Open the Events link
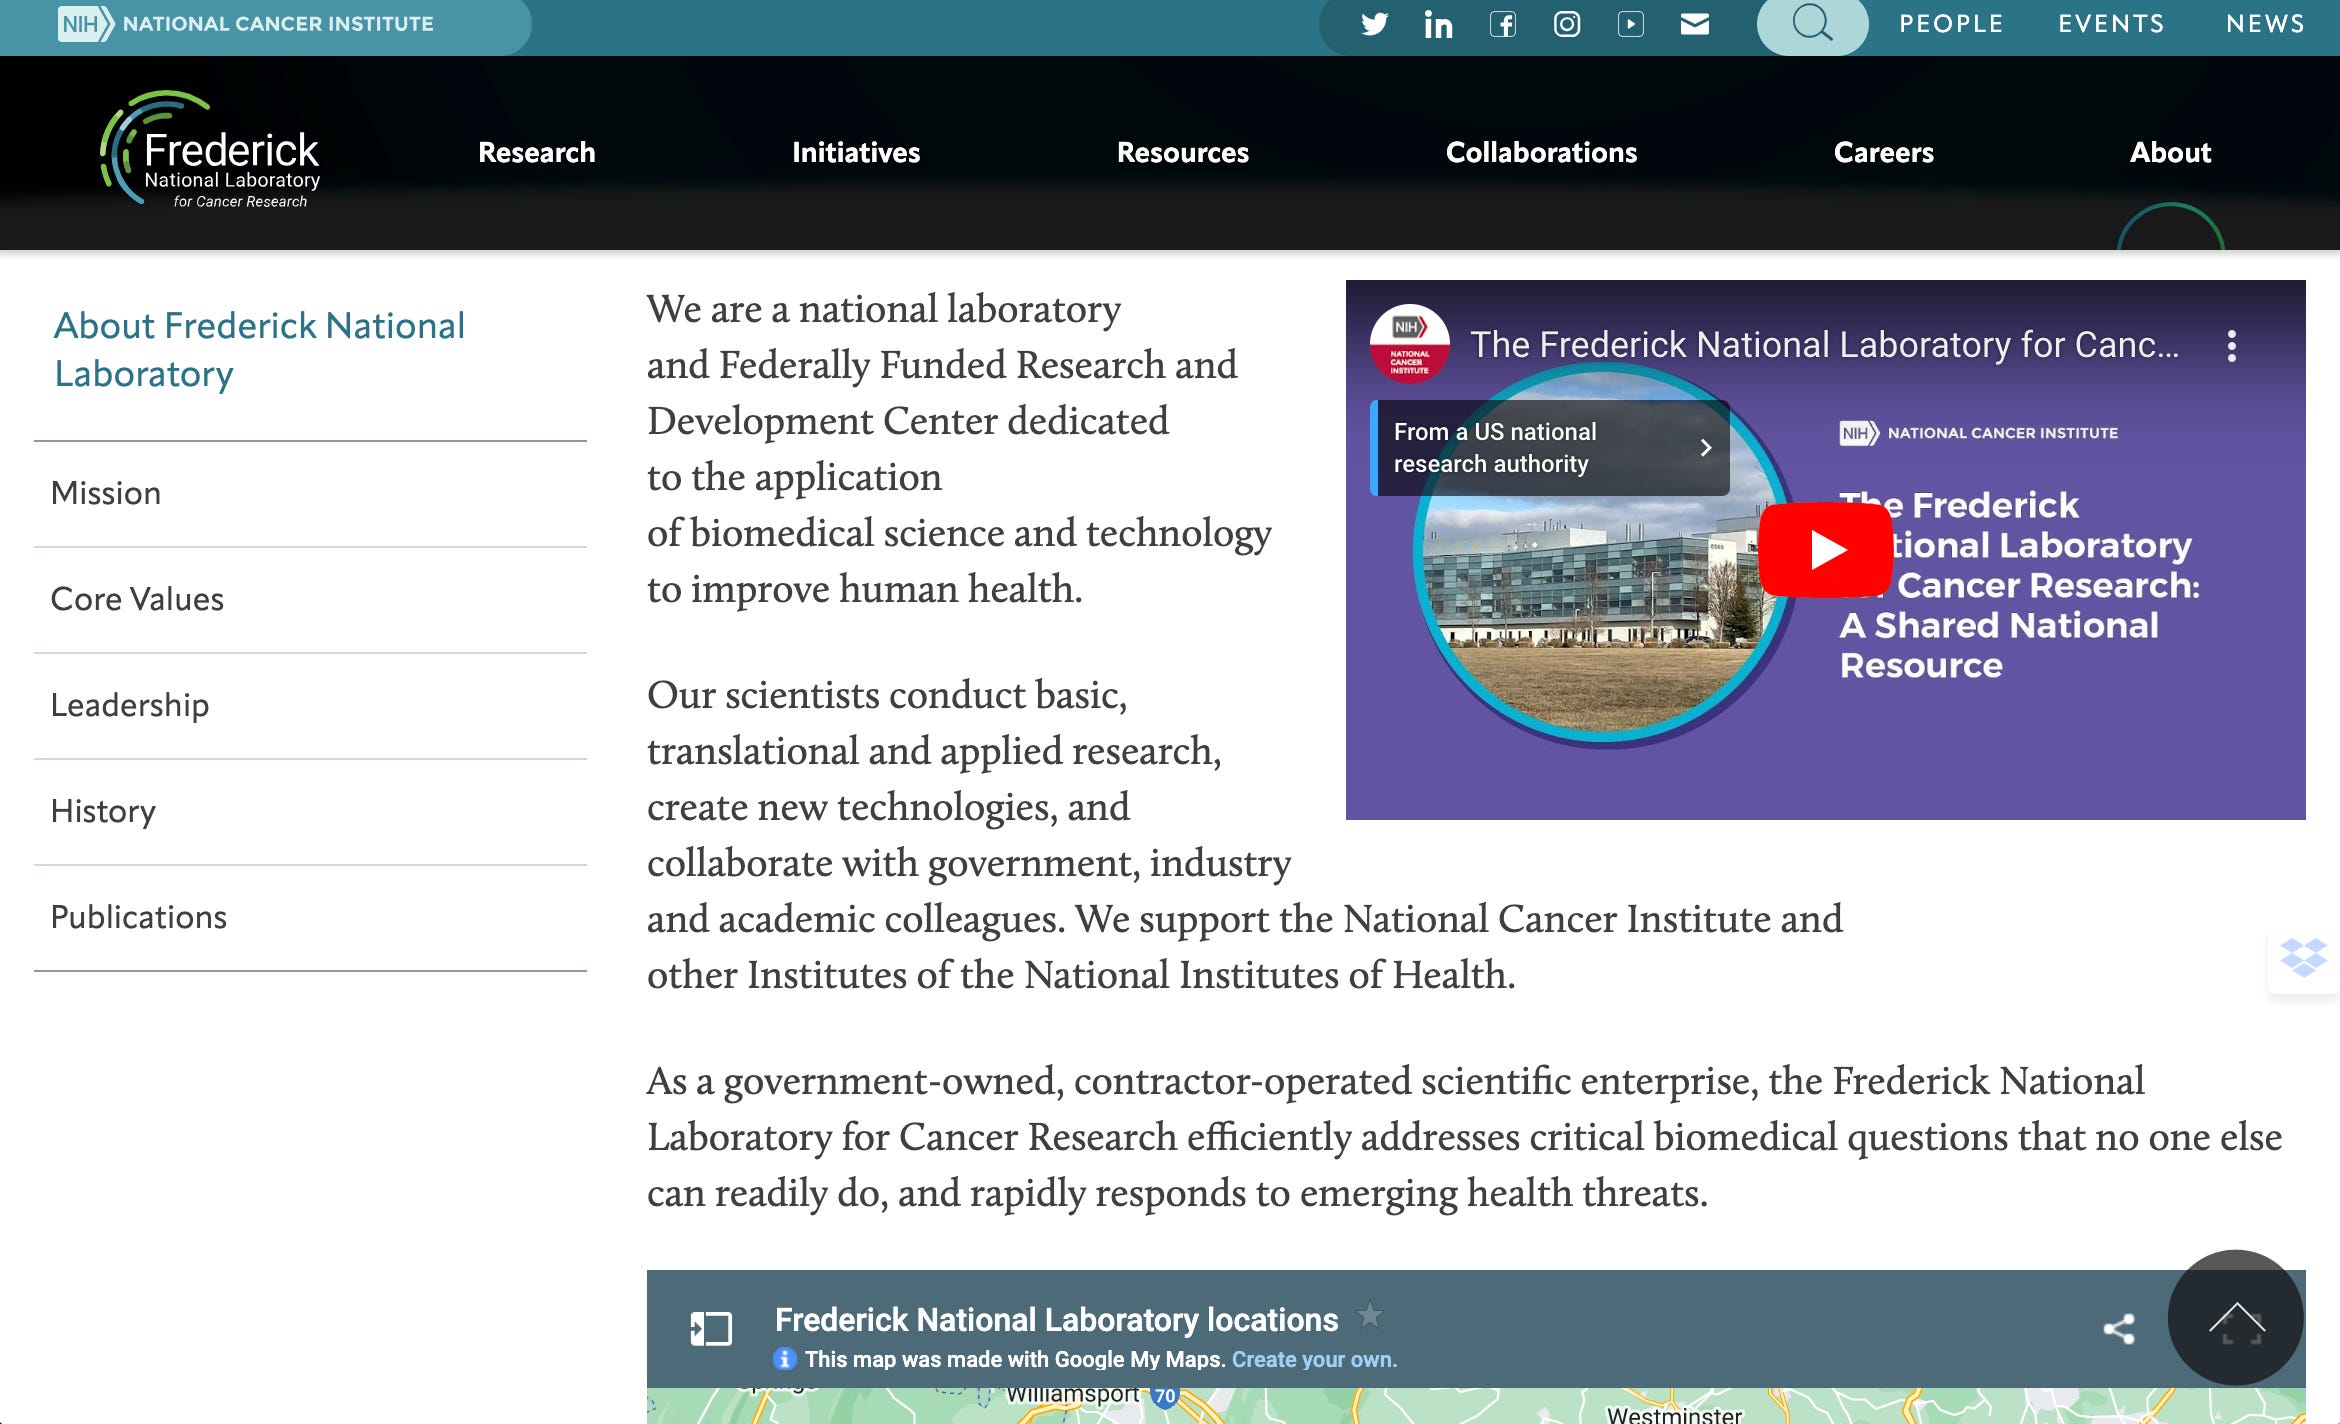 (x=2111, y=24)
